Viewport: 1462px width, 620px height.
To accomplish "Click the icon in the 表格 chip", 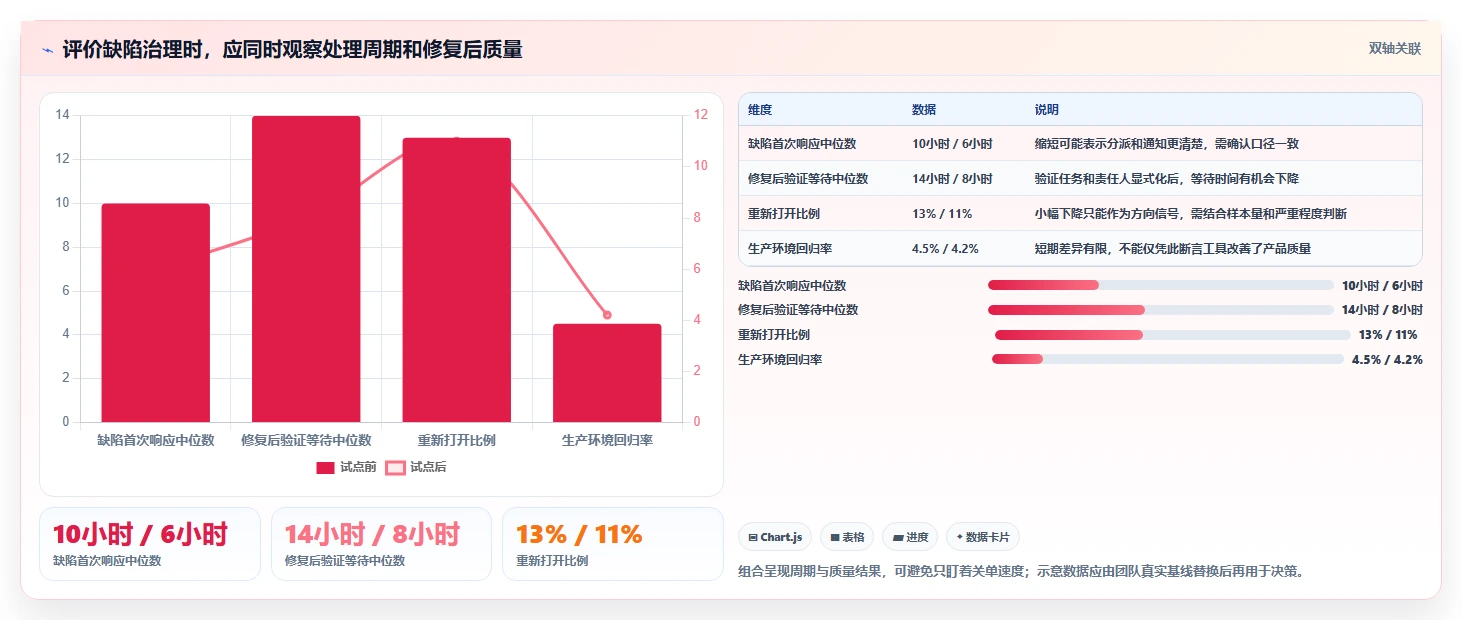I will click(835, 538).
